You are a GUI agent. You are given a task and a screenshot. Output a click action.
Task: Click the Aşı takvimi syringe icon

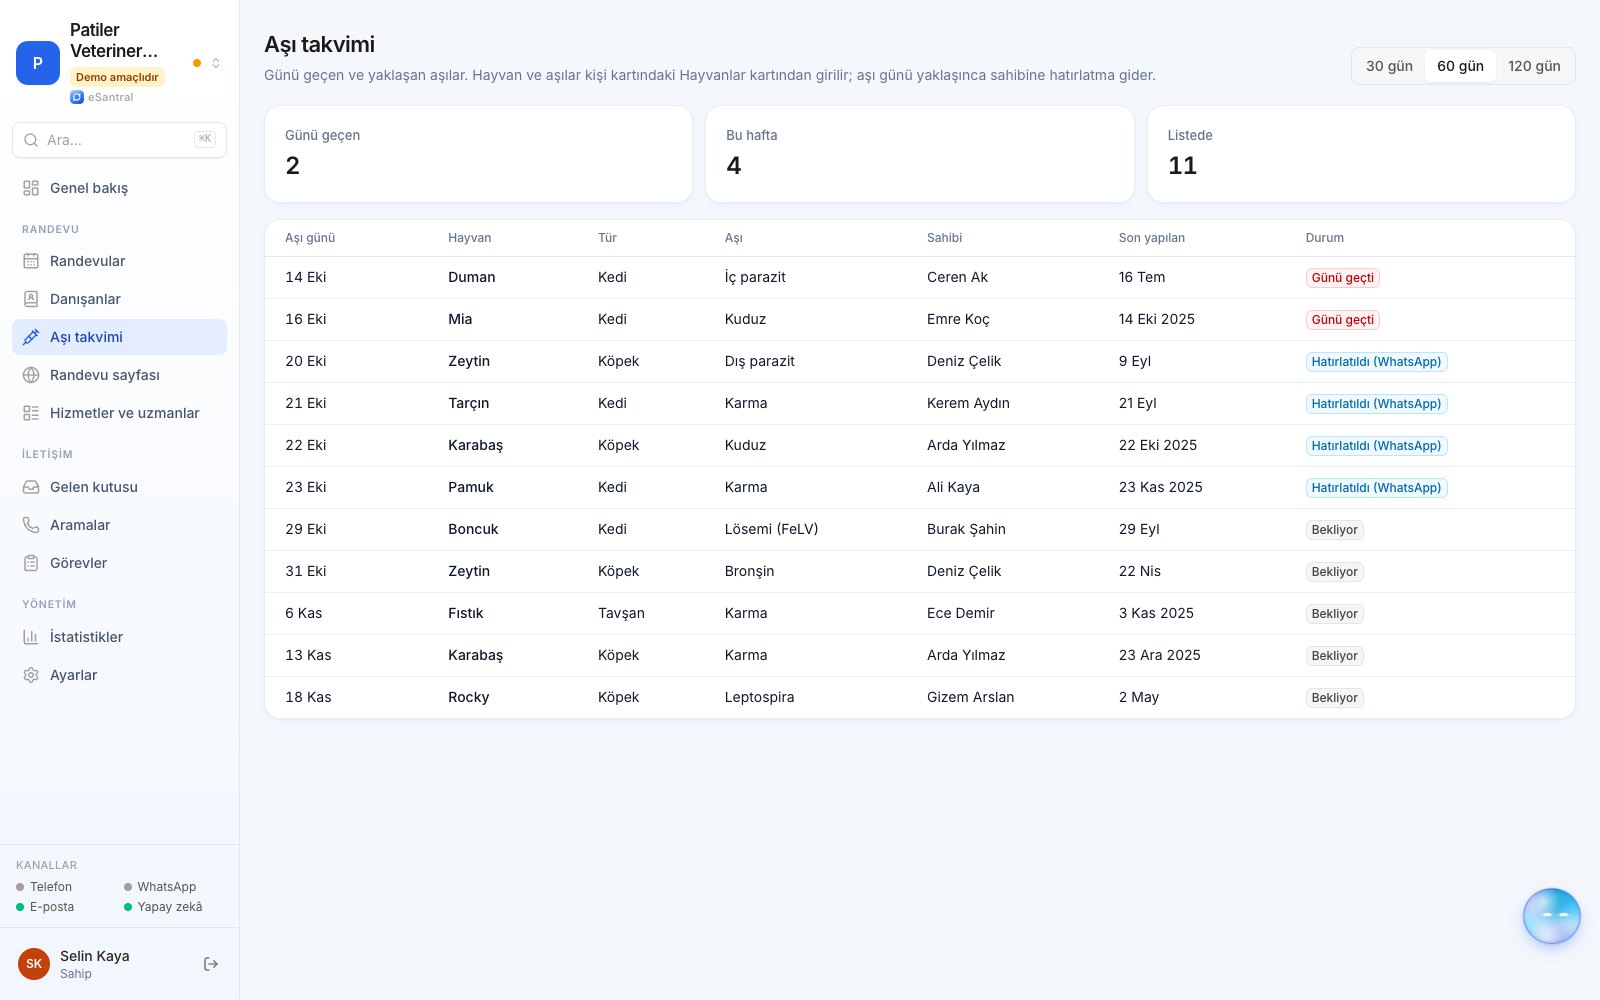(31, 337)
